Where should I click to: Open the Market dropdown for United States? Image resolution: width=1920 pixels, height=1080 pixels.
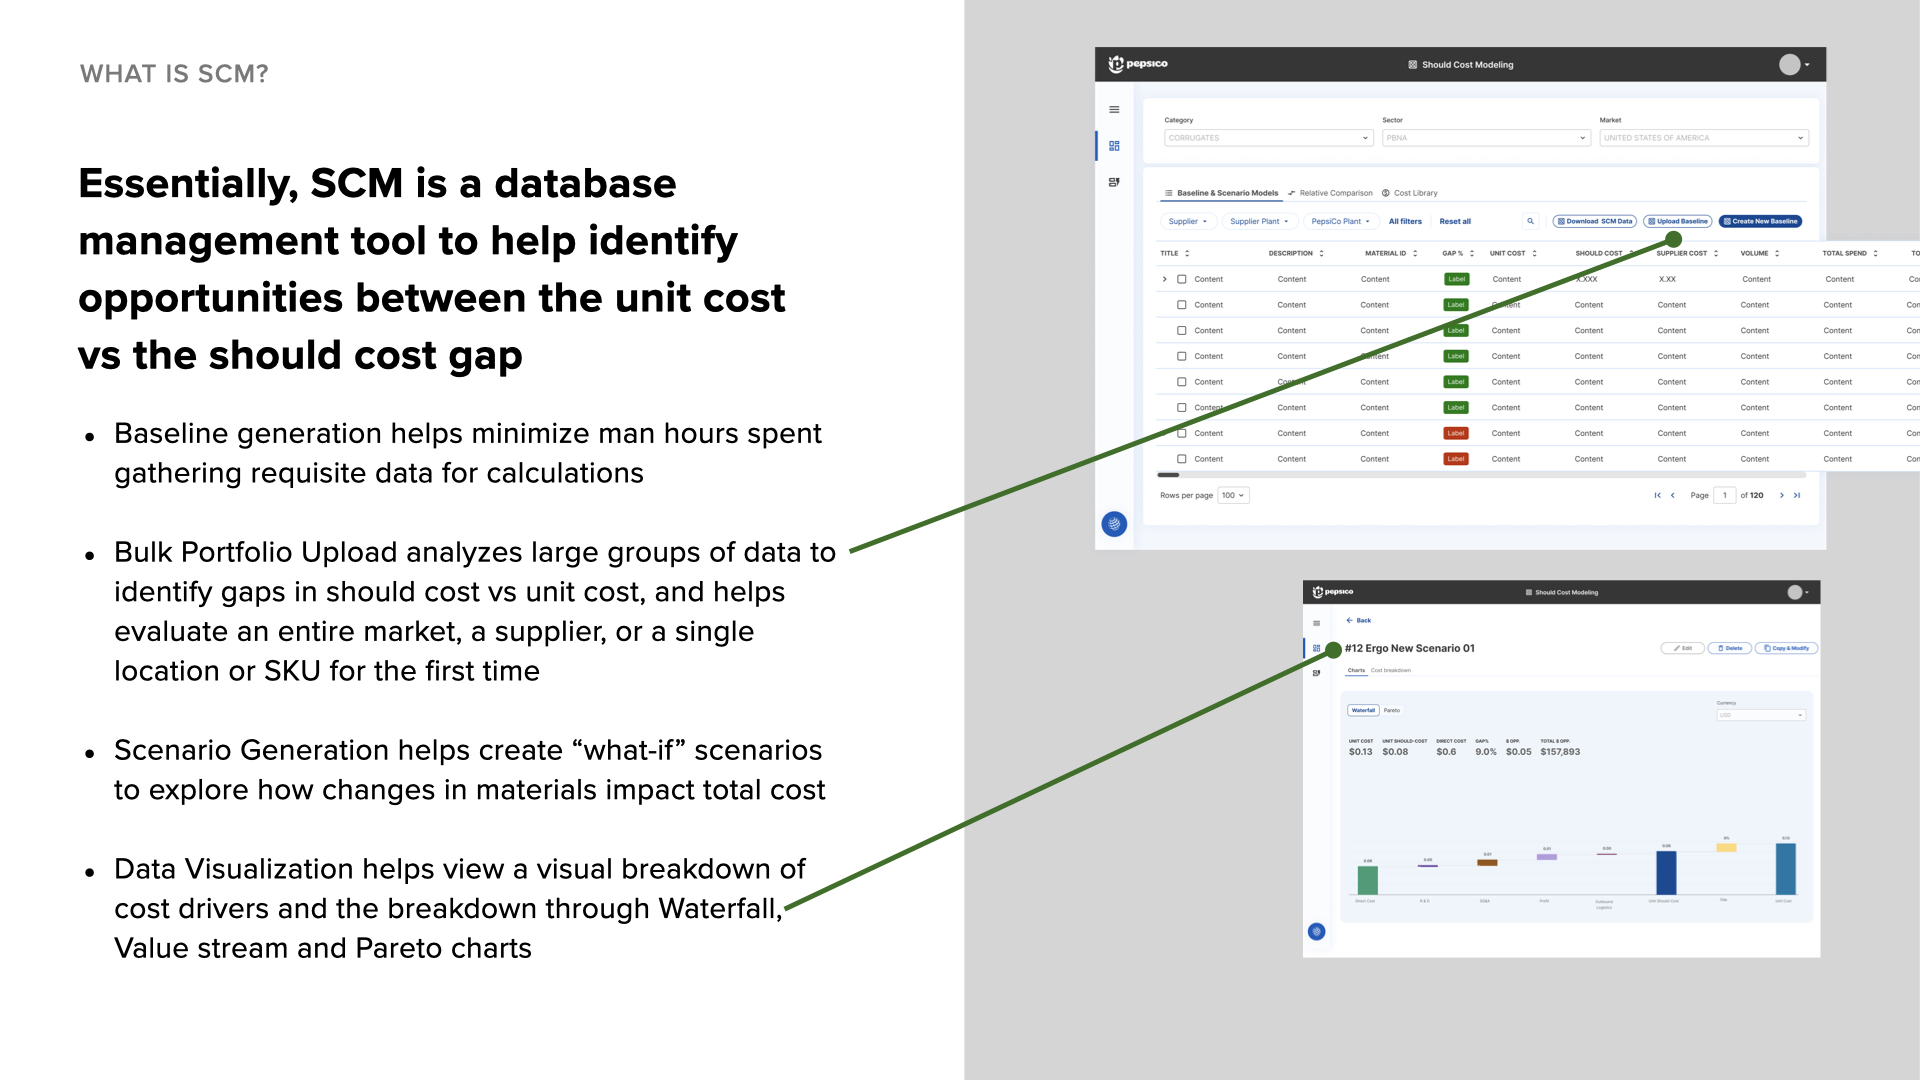1703,138
